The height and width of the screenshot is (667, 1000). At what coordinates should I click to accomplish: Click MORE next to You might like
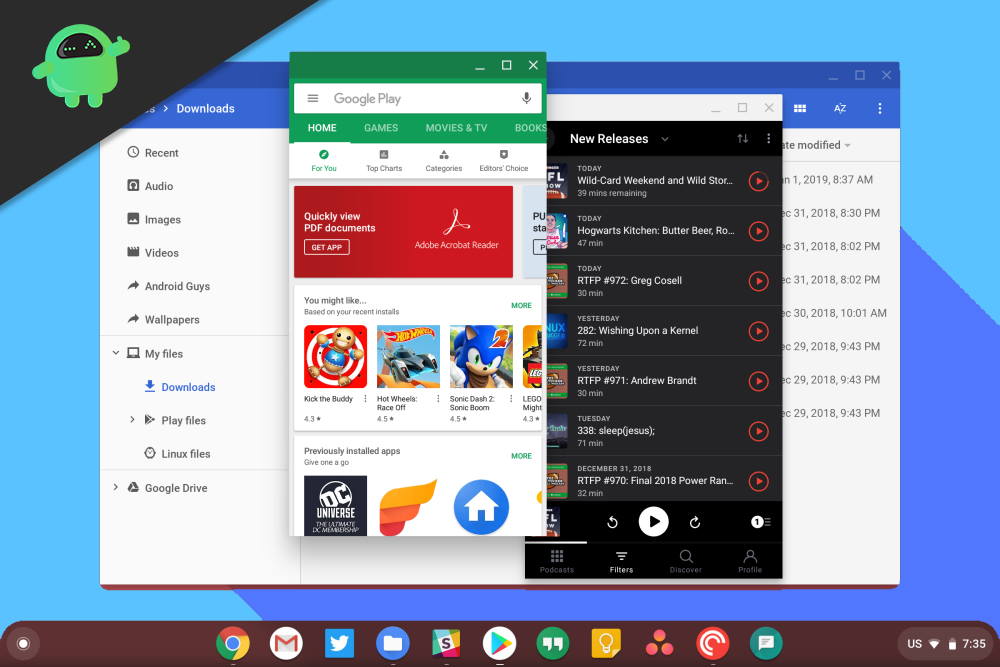pyautogui.click(x=521, y=305)
